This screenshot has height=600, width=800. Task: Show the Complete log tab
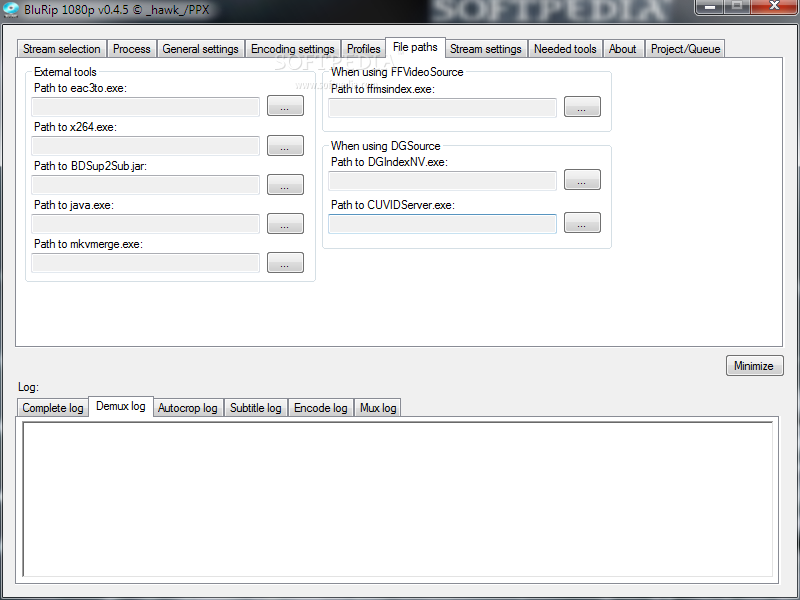53,408
